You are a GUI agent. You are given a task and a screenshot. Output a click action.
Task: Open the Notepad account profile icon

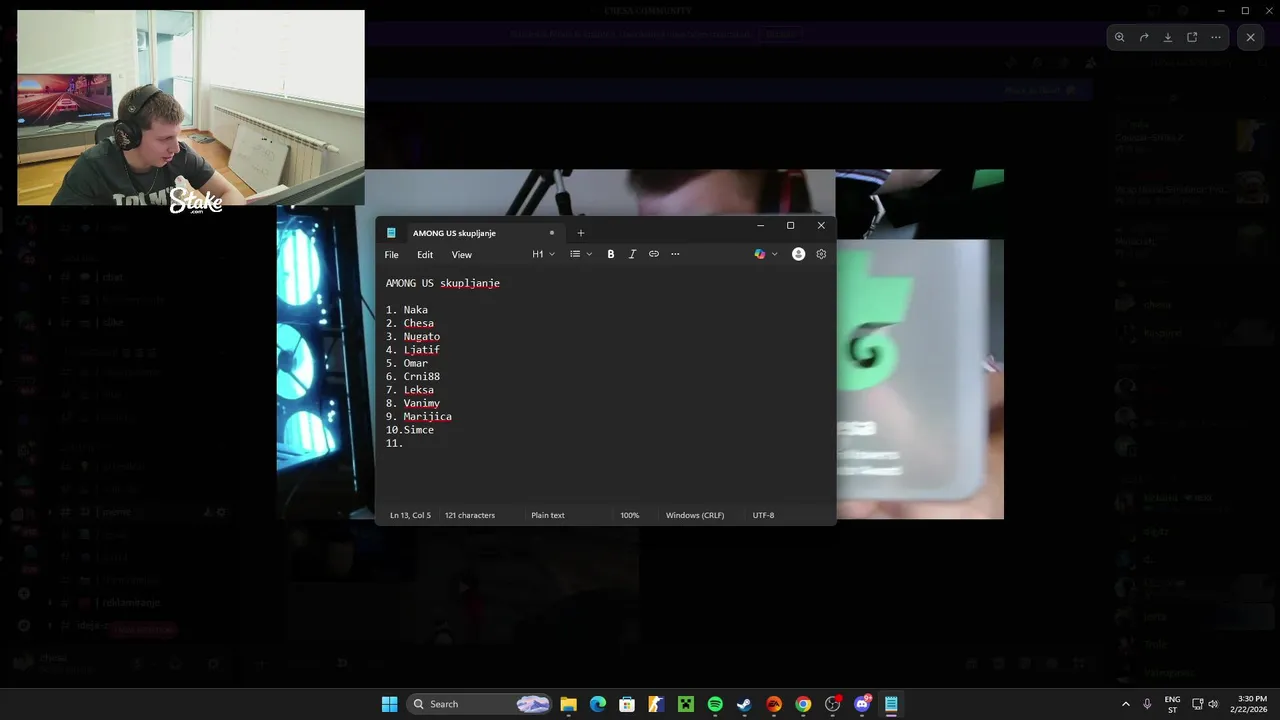click(x=798, y=254)
